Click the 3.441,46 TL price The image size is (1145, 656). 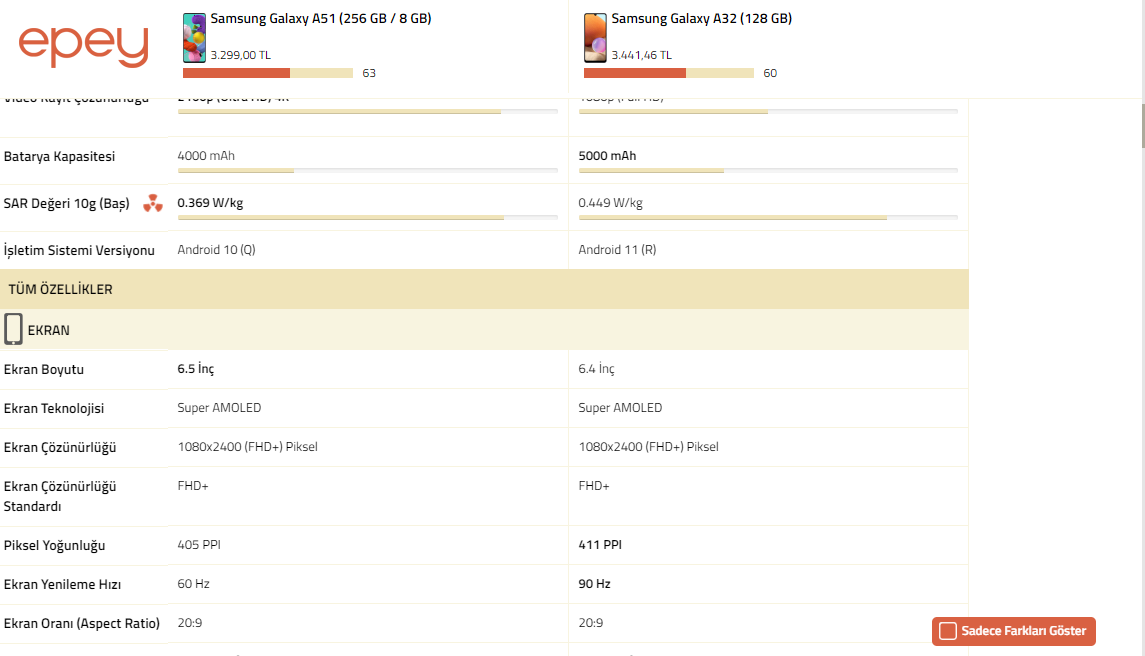pyautogui.click(x=641, y=55)
